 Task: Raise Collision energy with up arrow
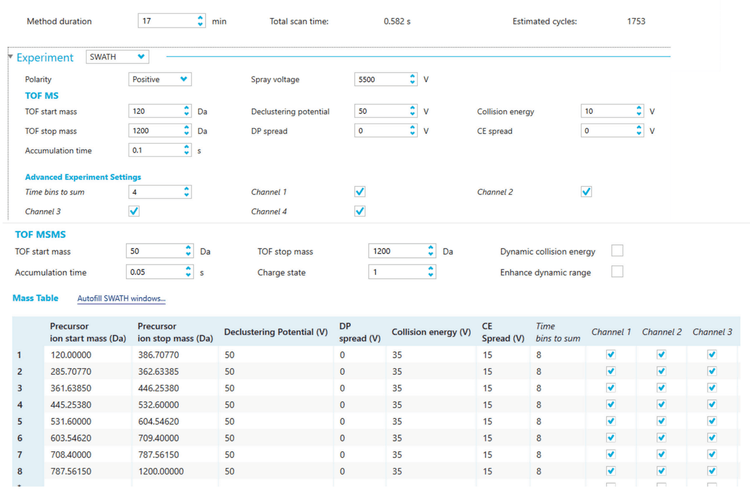pos(638,108)
